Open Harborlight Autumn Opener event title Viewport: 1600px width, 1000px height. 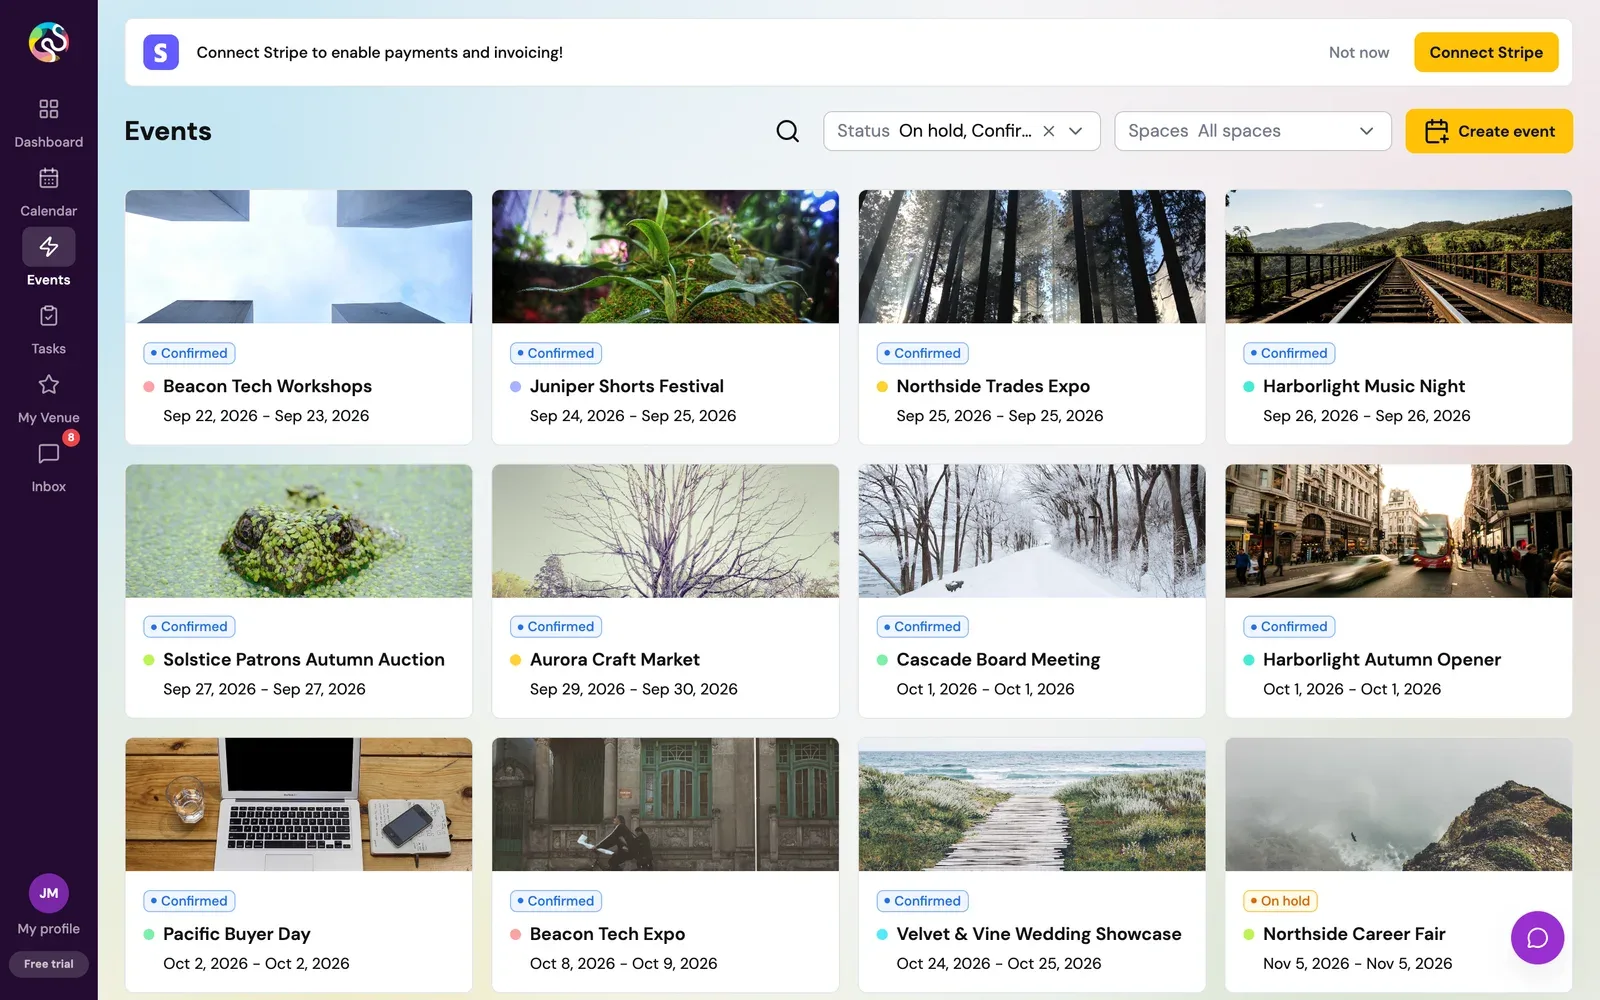1382,660
